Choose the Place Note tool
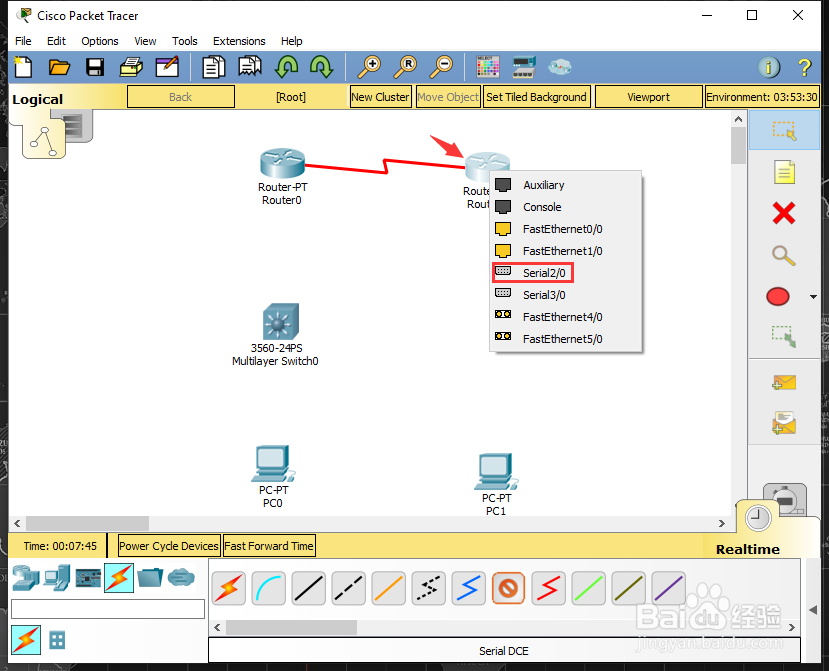This screenshot has width=829, height=671. (784, 172)
